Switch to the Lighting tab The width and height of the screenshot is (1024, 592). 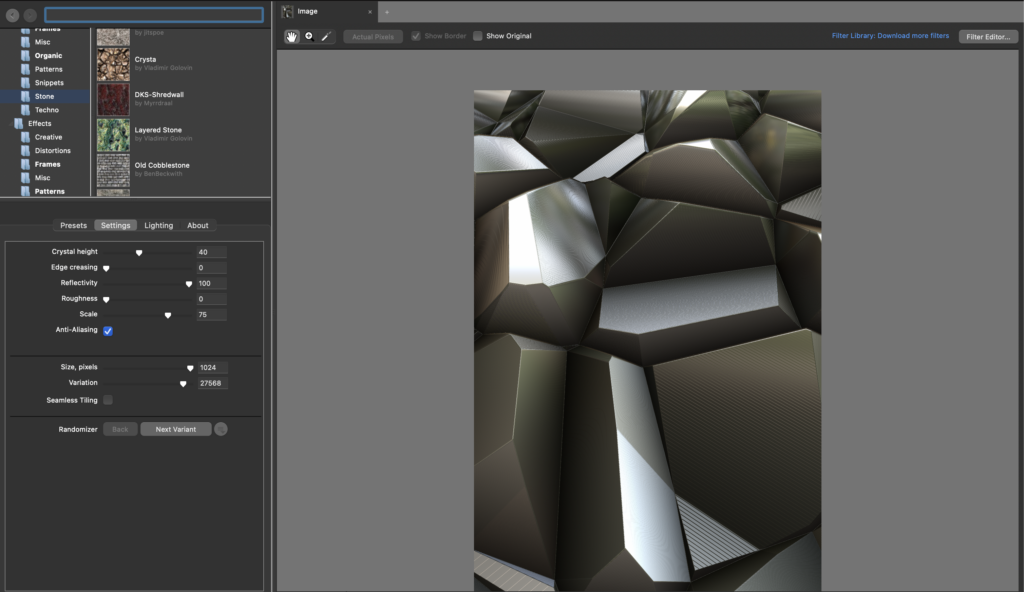tap(158, 225)
